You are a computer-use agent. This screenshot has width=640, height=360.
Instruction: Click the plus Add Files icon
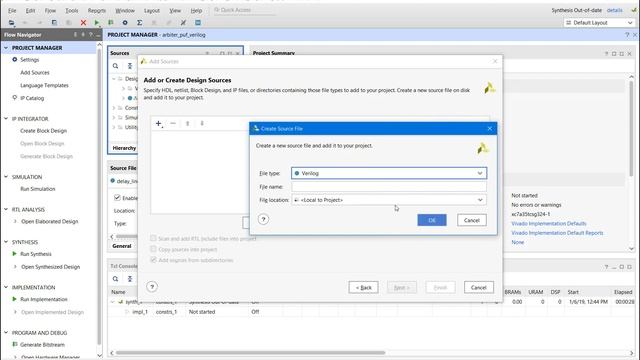pos(159,123)
